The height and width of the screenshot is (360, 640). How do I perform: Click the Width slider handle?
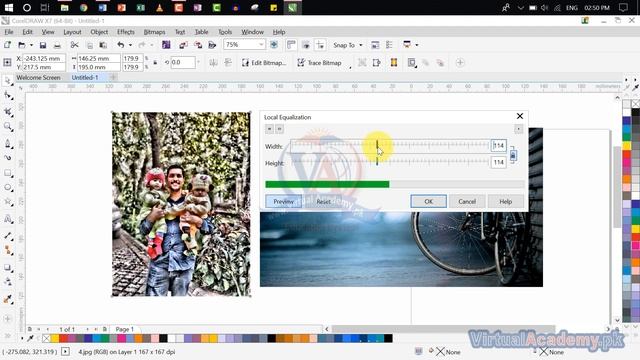tap(377, 145)
